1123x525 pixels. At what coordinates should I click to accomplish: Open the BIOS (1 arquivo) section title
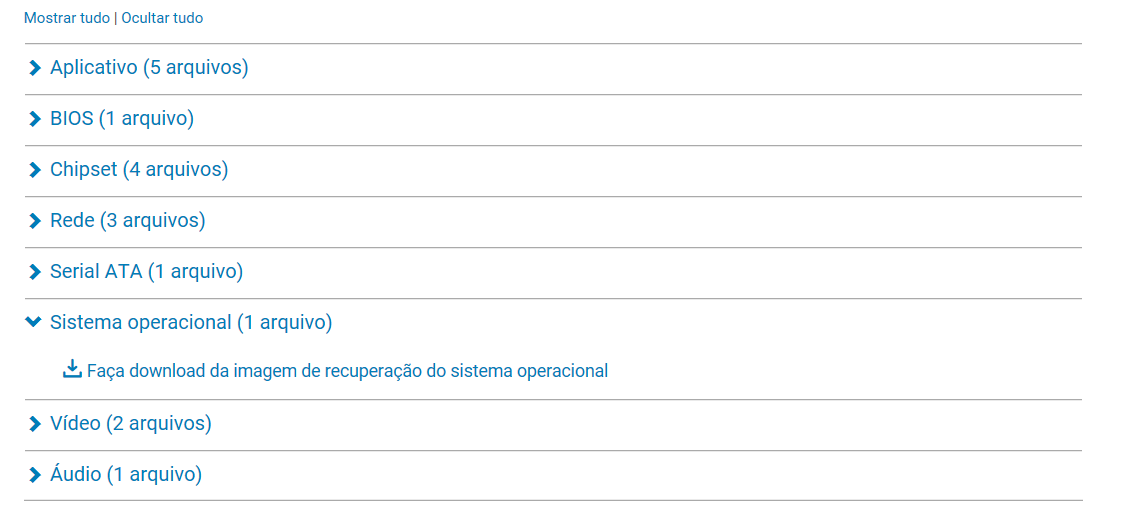pos(122,119)
